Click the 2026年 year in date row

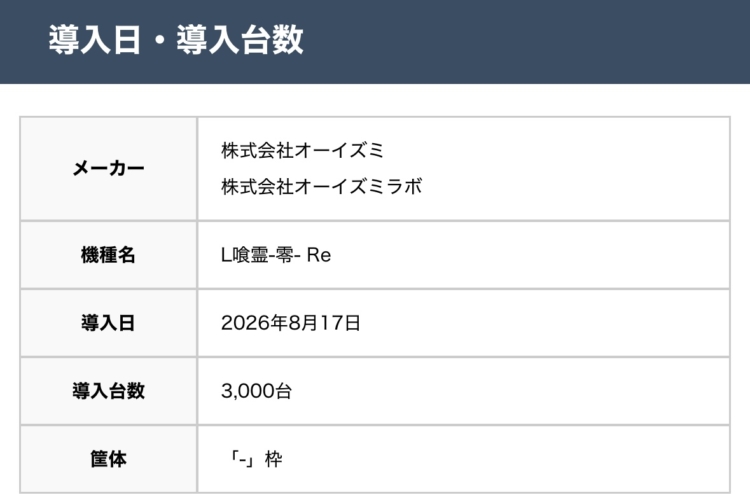tap(254, 323)
